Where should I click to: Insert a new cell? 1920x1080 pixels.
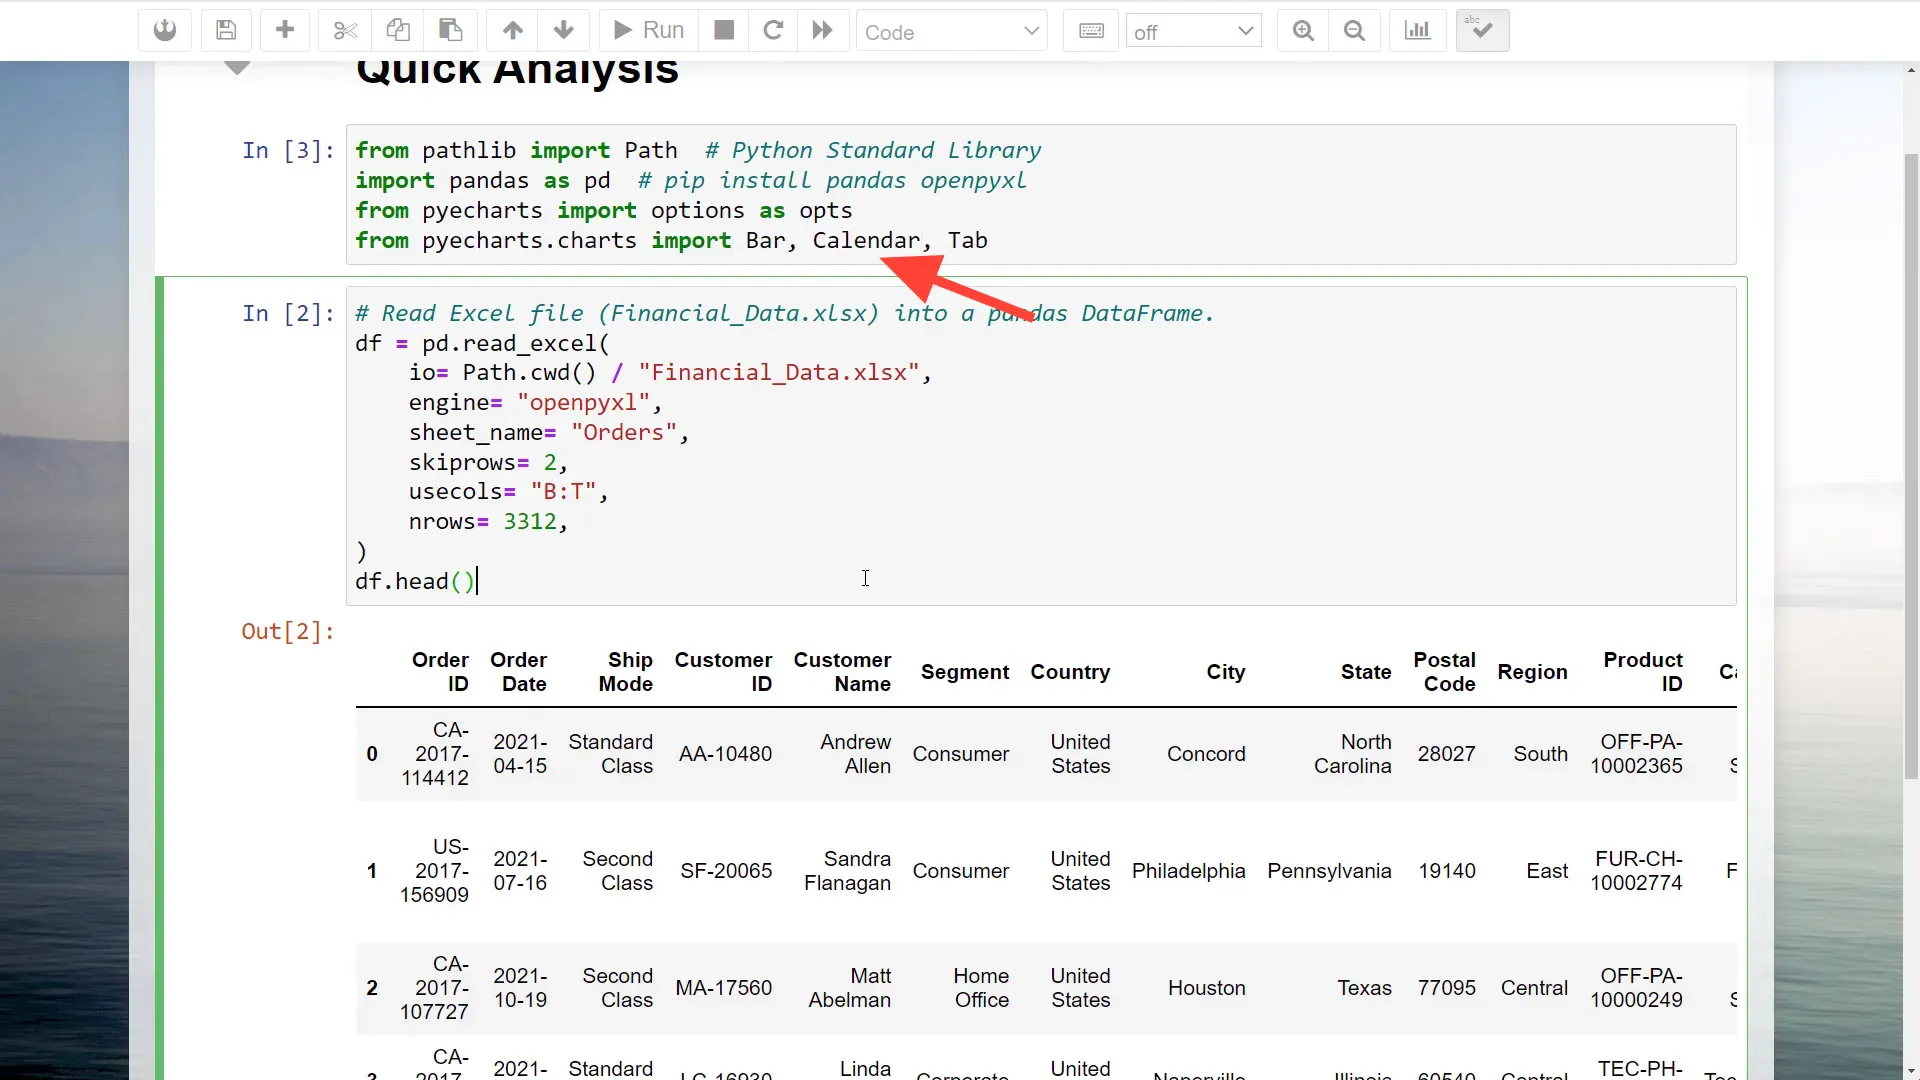[286, 30]
